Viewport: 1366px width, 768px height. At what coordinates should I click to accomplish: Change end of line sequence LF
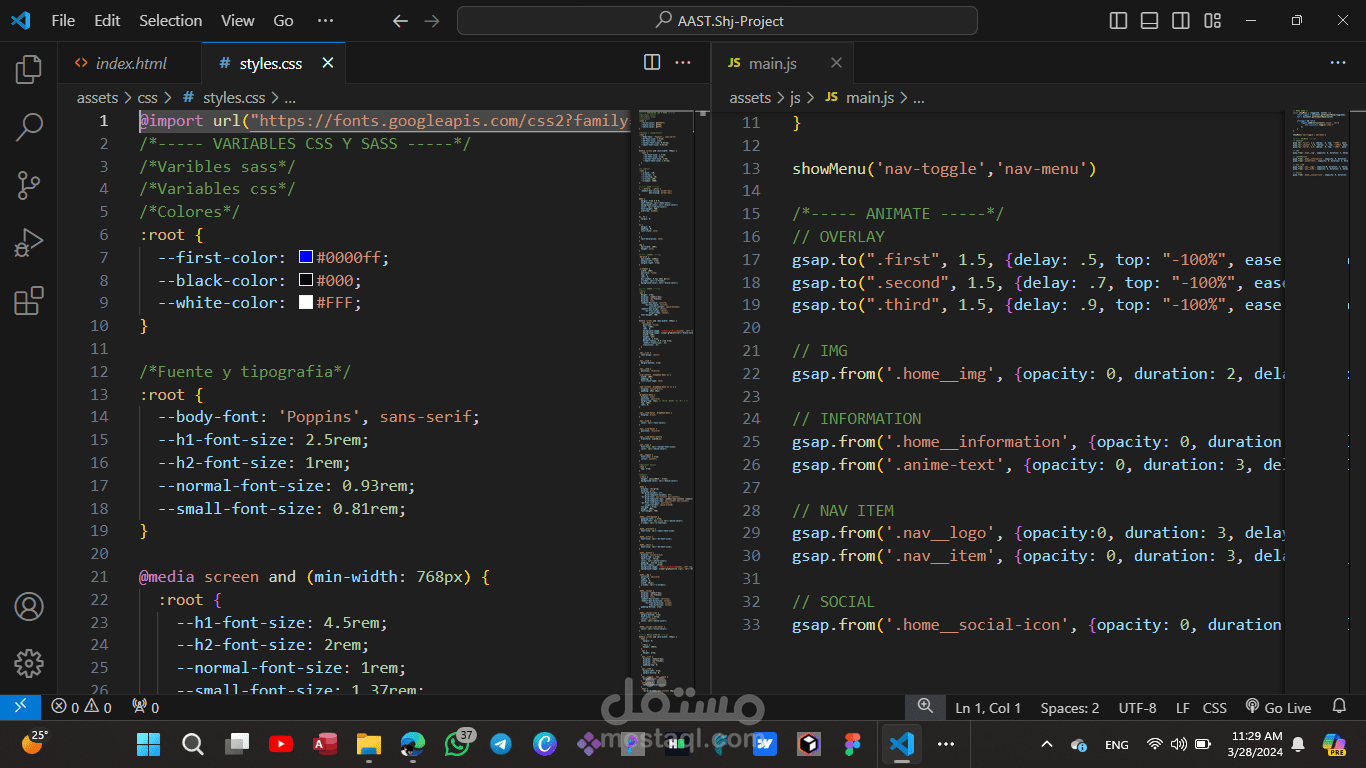[x=1183, y=707]
